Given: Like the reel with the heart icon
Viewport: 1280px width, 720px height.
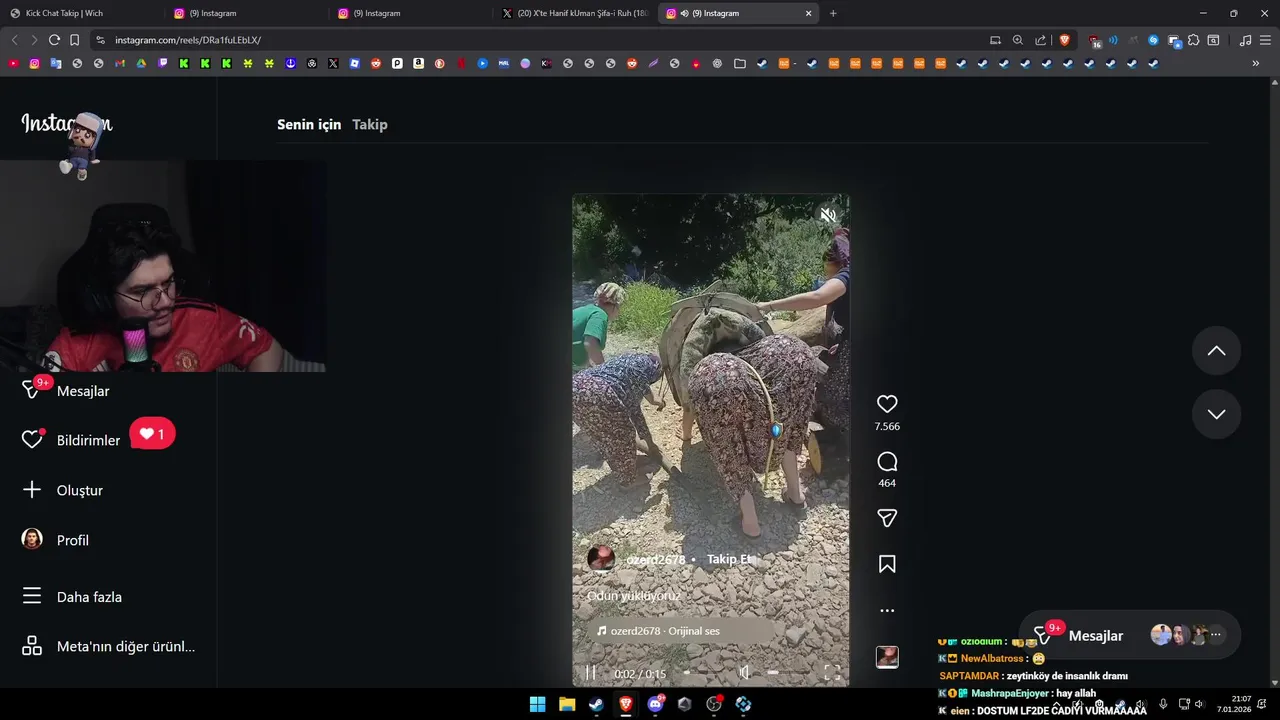Looking at the screenshot, I should tap(887, 404).
